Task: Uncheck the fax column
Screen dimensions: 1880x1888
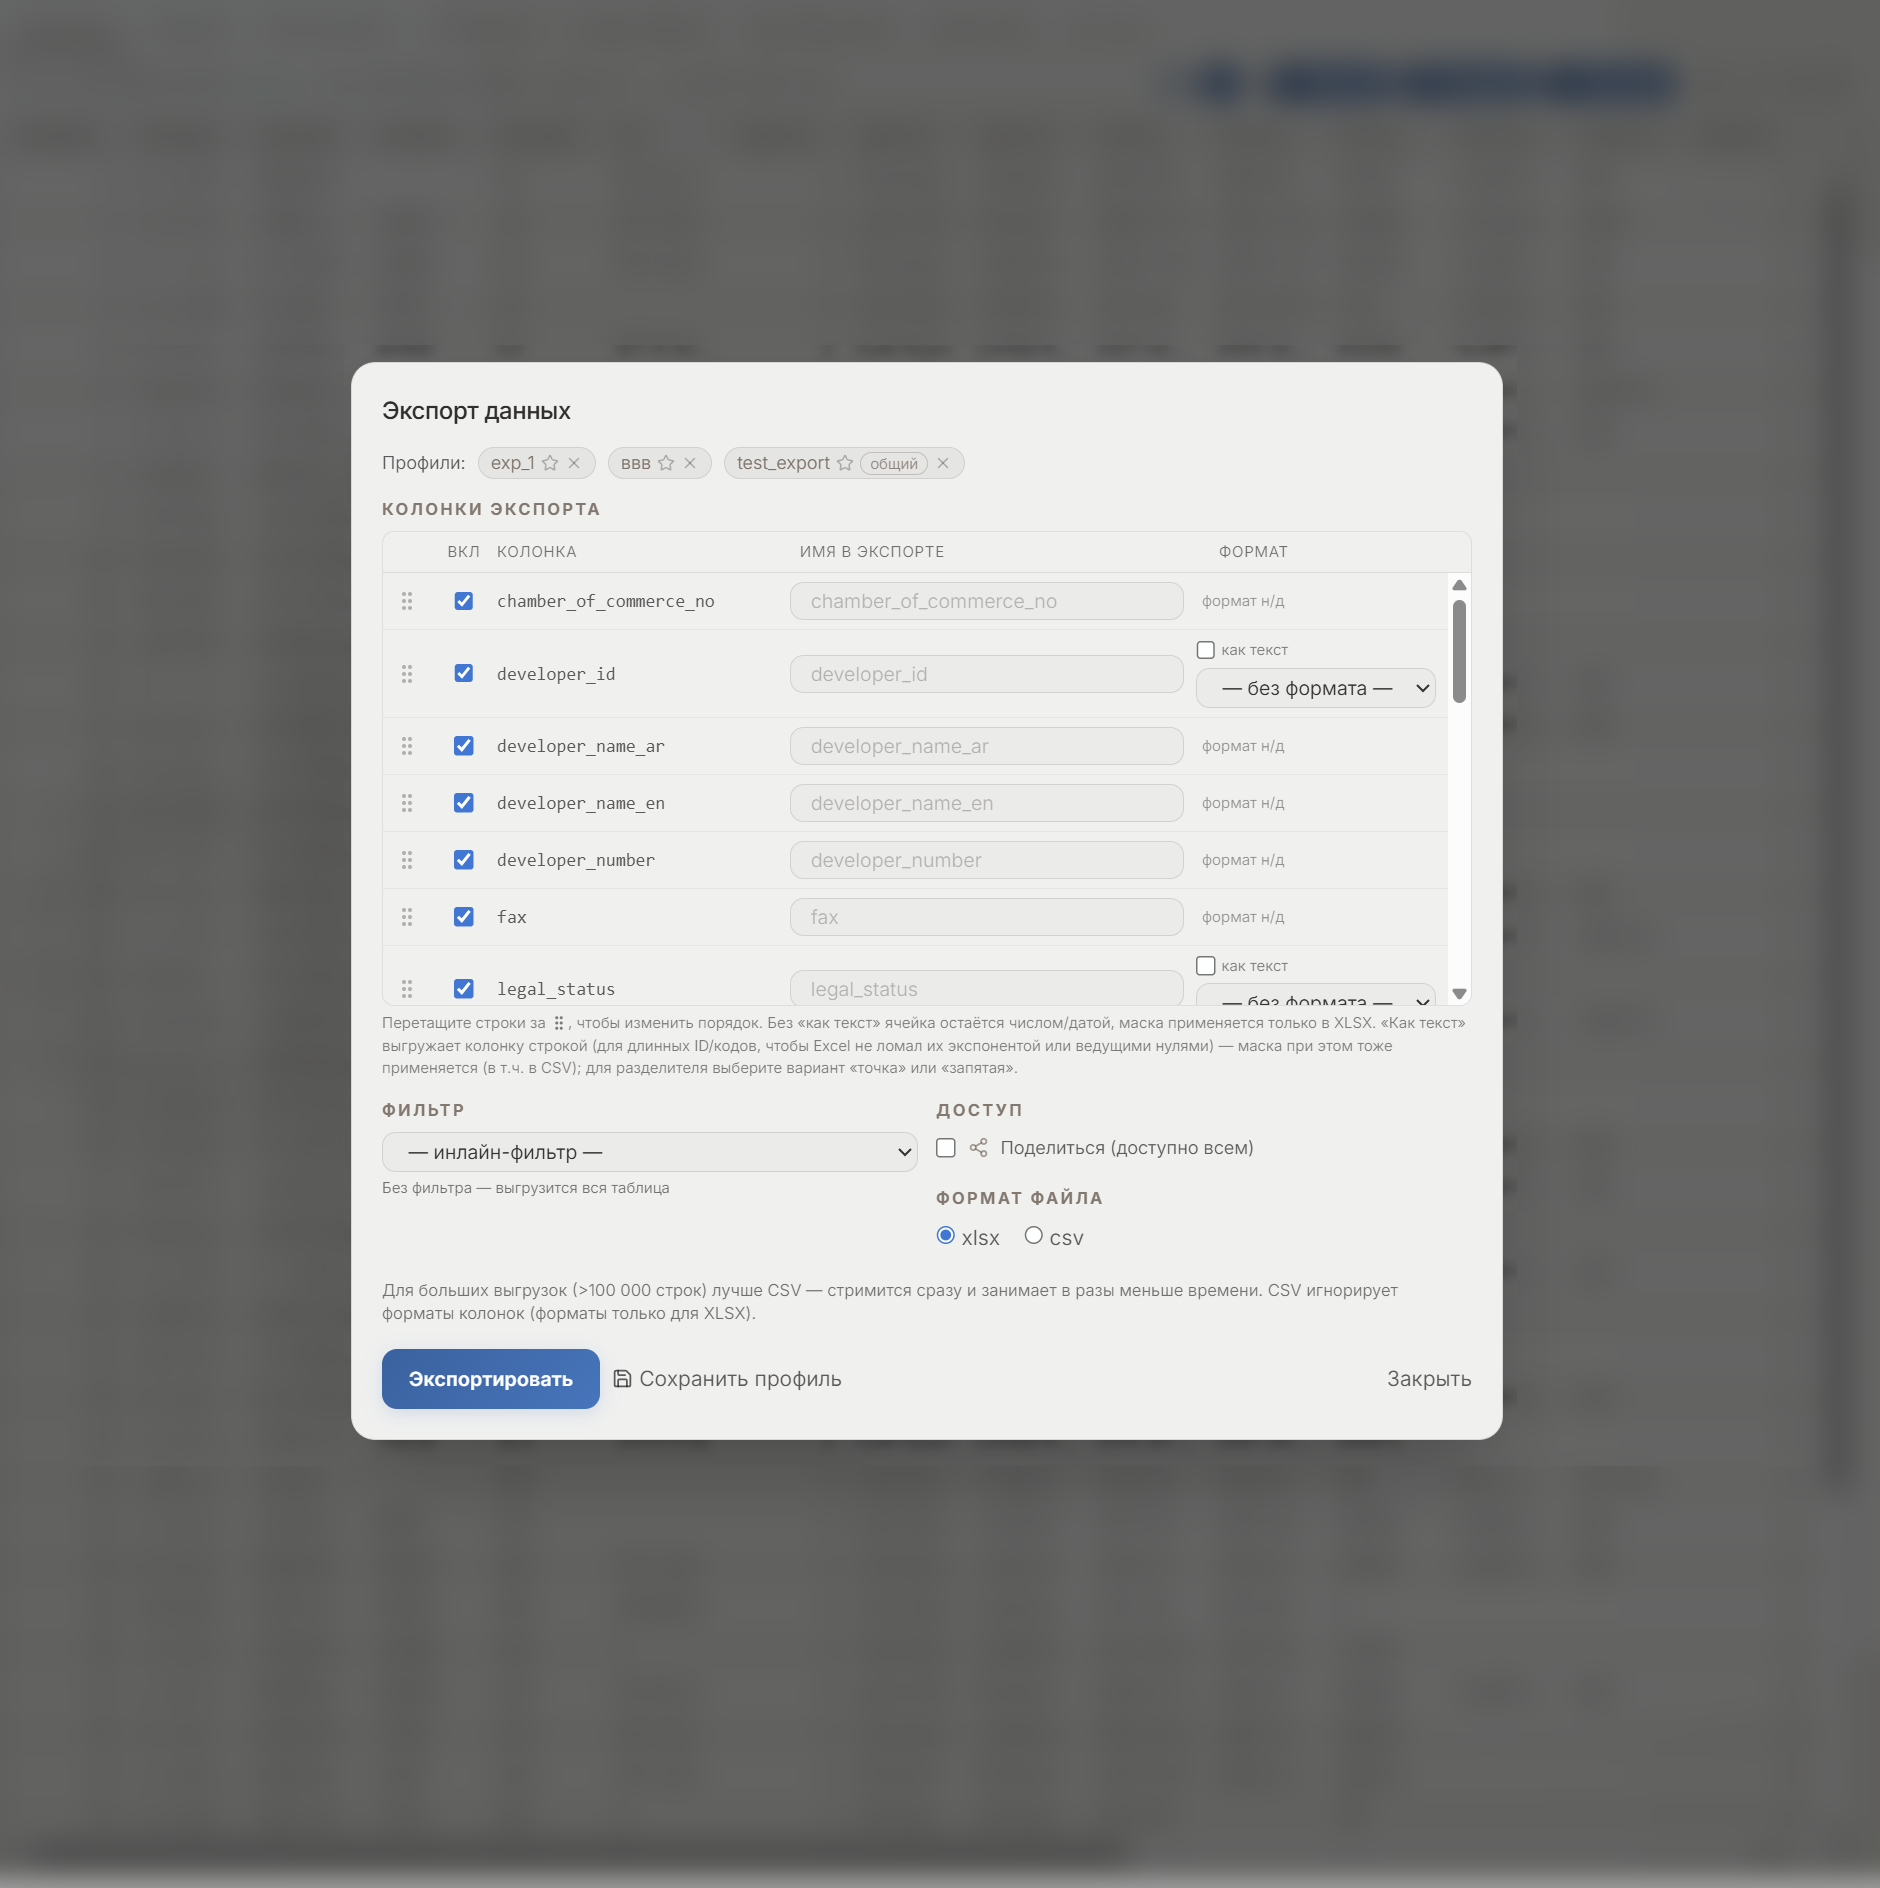Action: click(x=464, y=917)
